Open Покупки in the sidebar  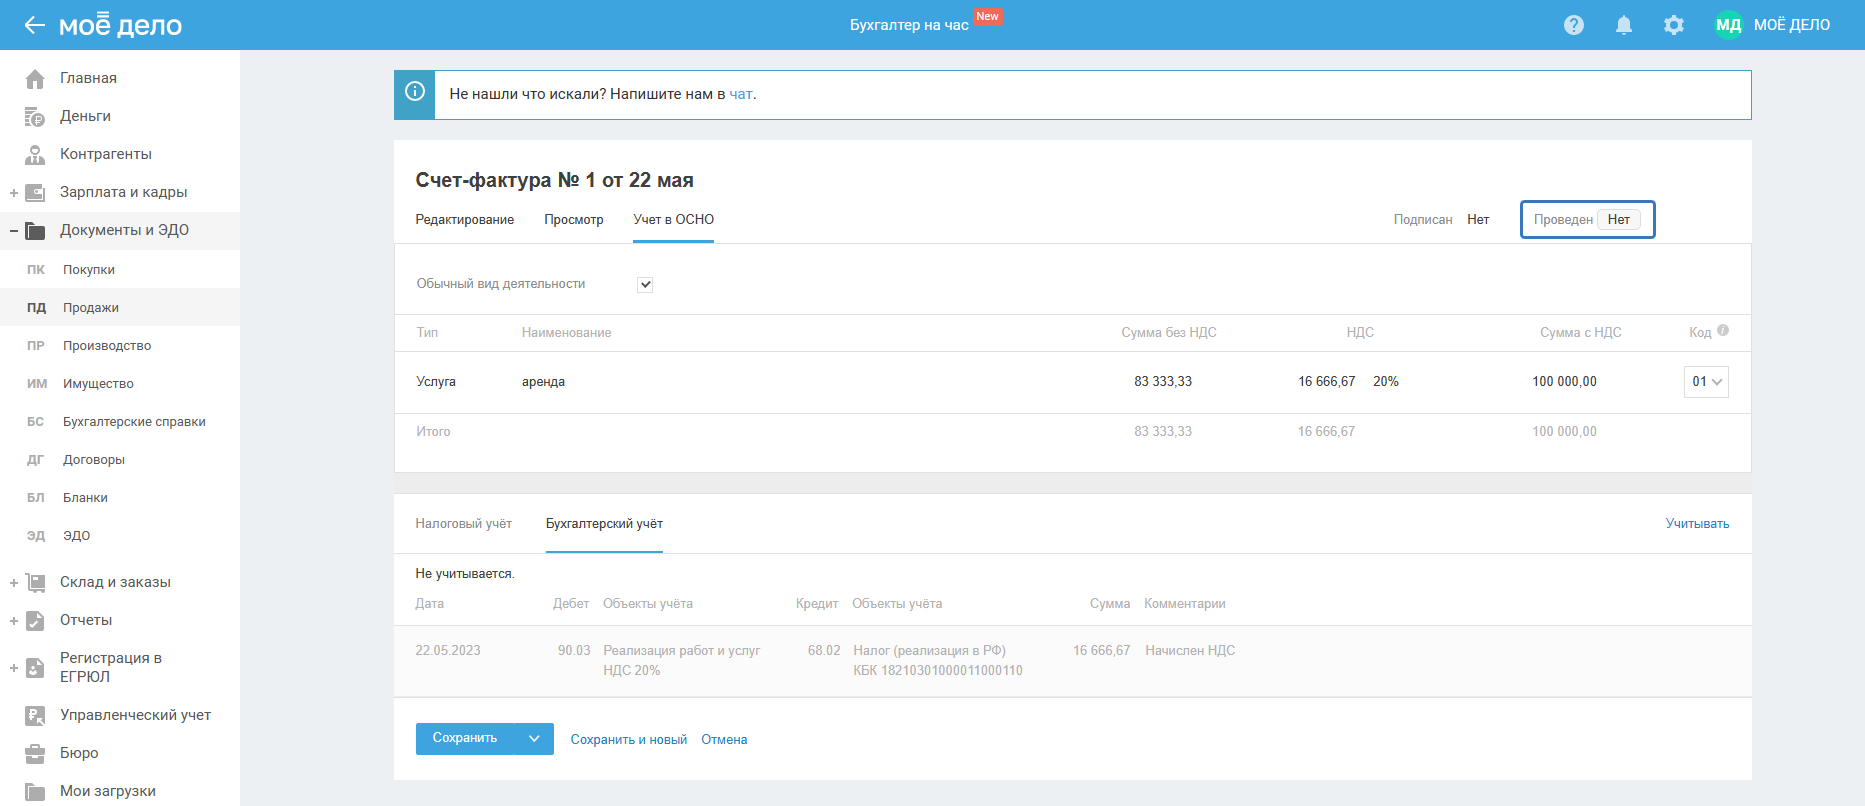[89, 270]
